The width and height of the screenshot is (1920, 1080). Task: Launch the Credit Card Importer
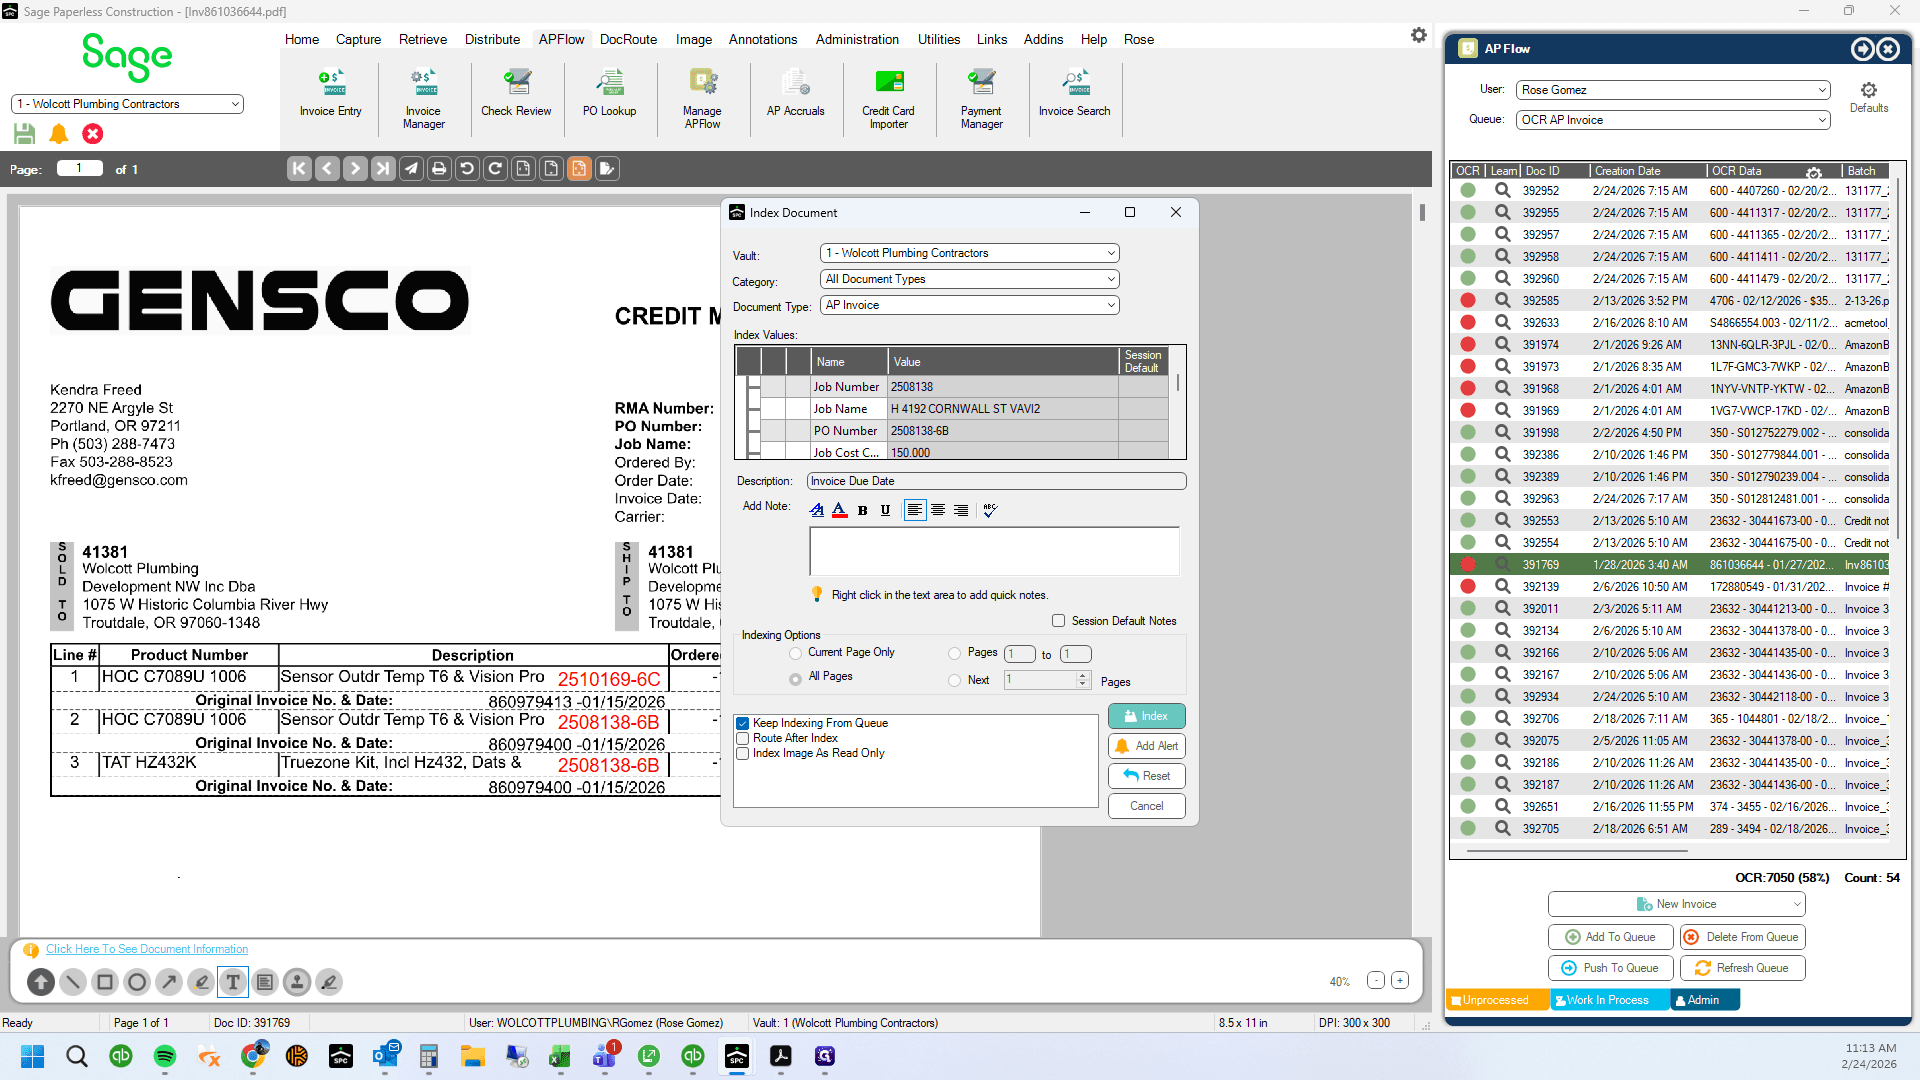click(888, 99)
